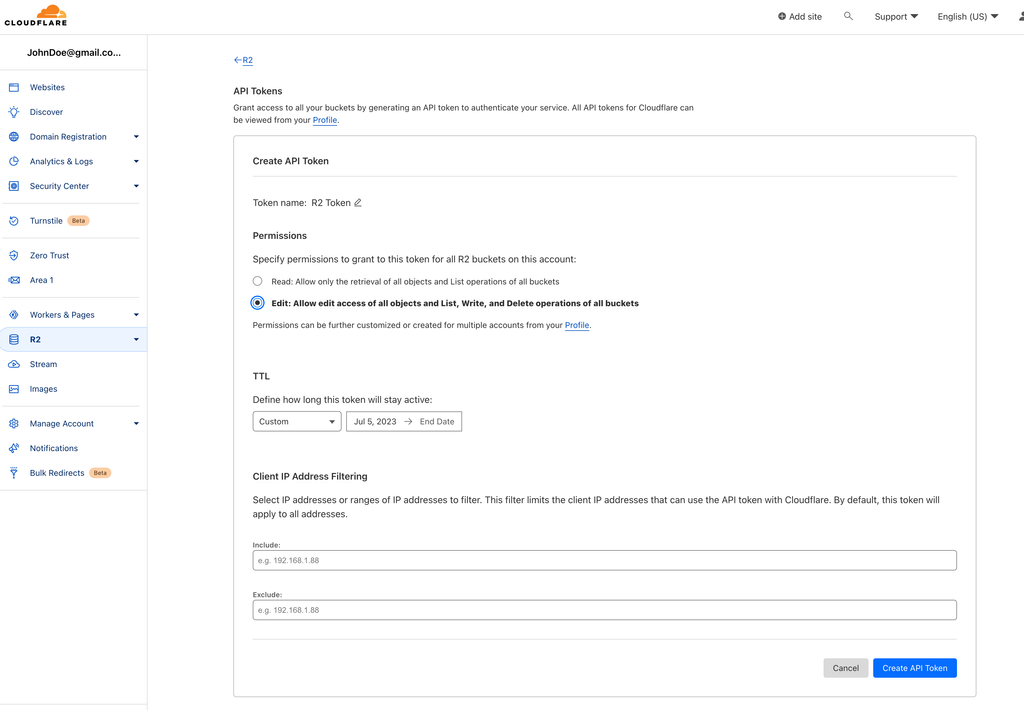
Task: Select the Read permission option
Action: tap(257, 280)
